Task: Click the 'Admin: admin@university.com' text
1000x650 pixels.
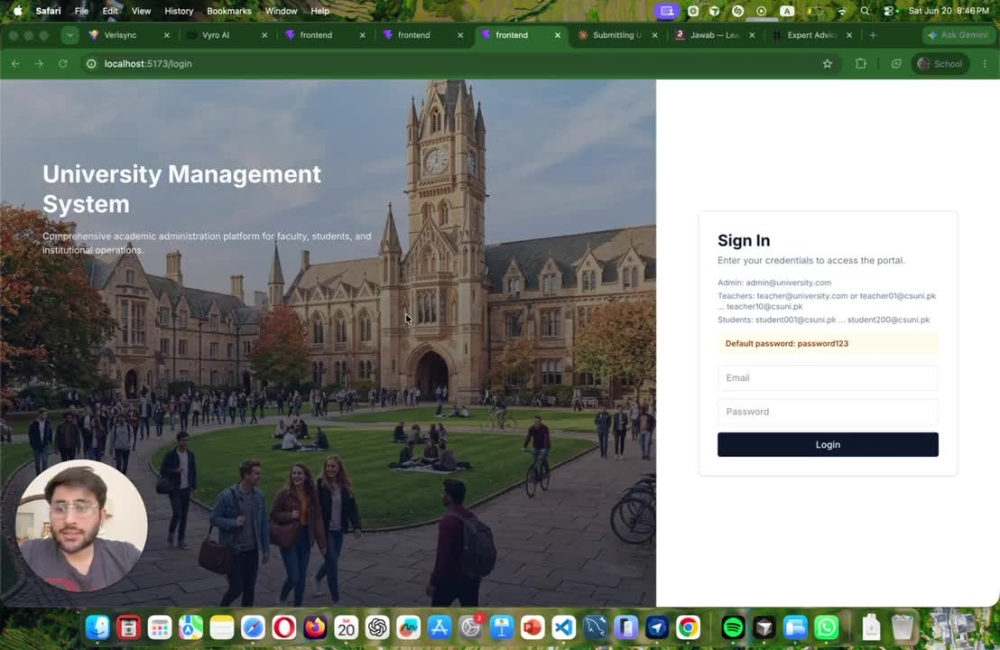Action: (x=774, y=283)
